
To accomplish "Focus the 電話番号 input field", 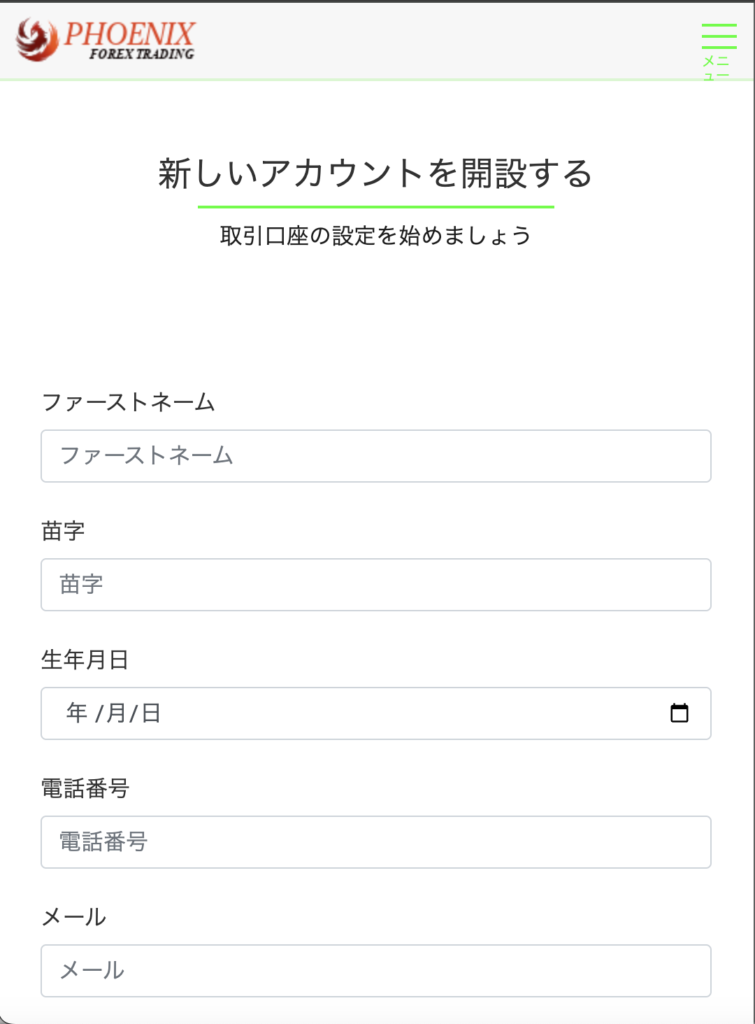I will [x=376, y=842].
